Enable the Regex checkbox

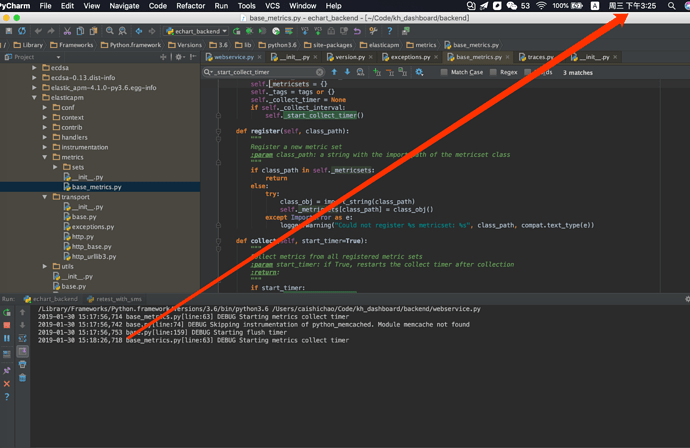coord(493,72)
